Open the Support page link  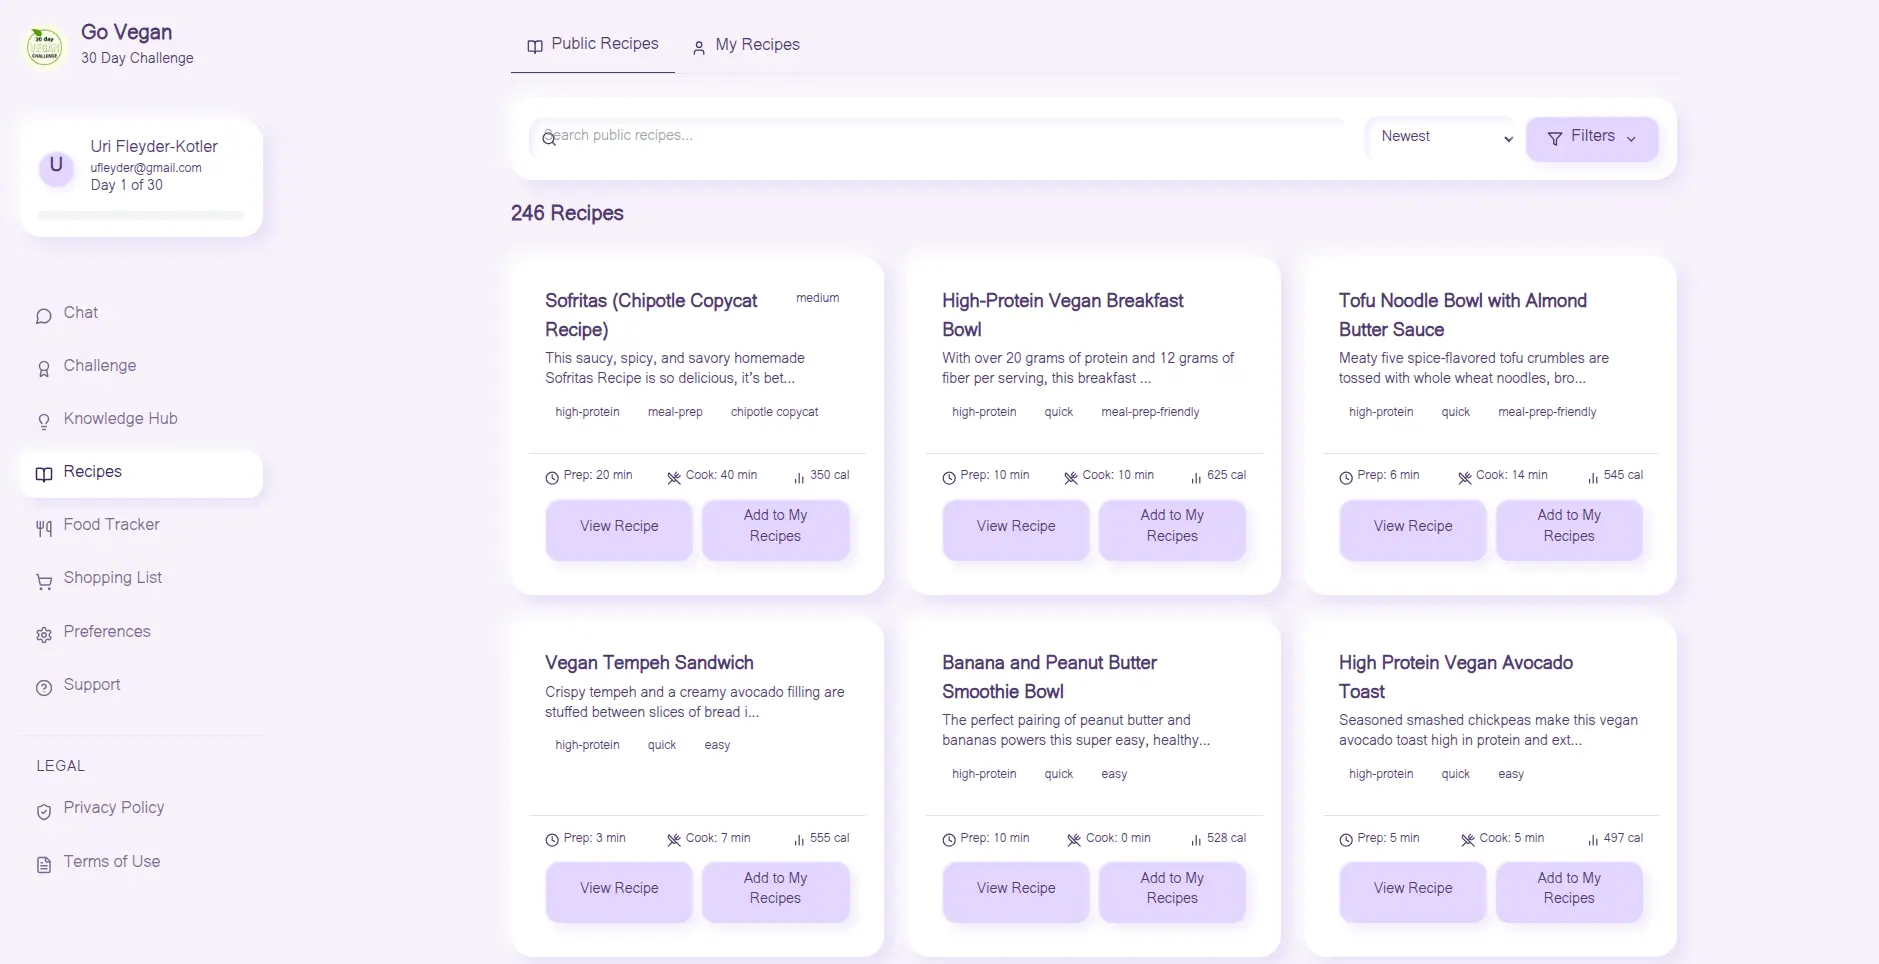point(141,685)
